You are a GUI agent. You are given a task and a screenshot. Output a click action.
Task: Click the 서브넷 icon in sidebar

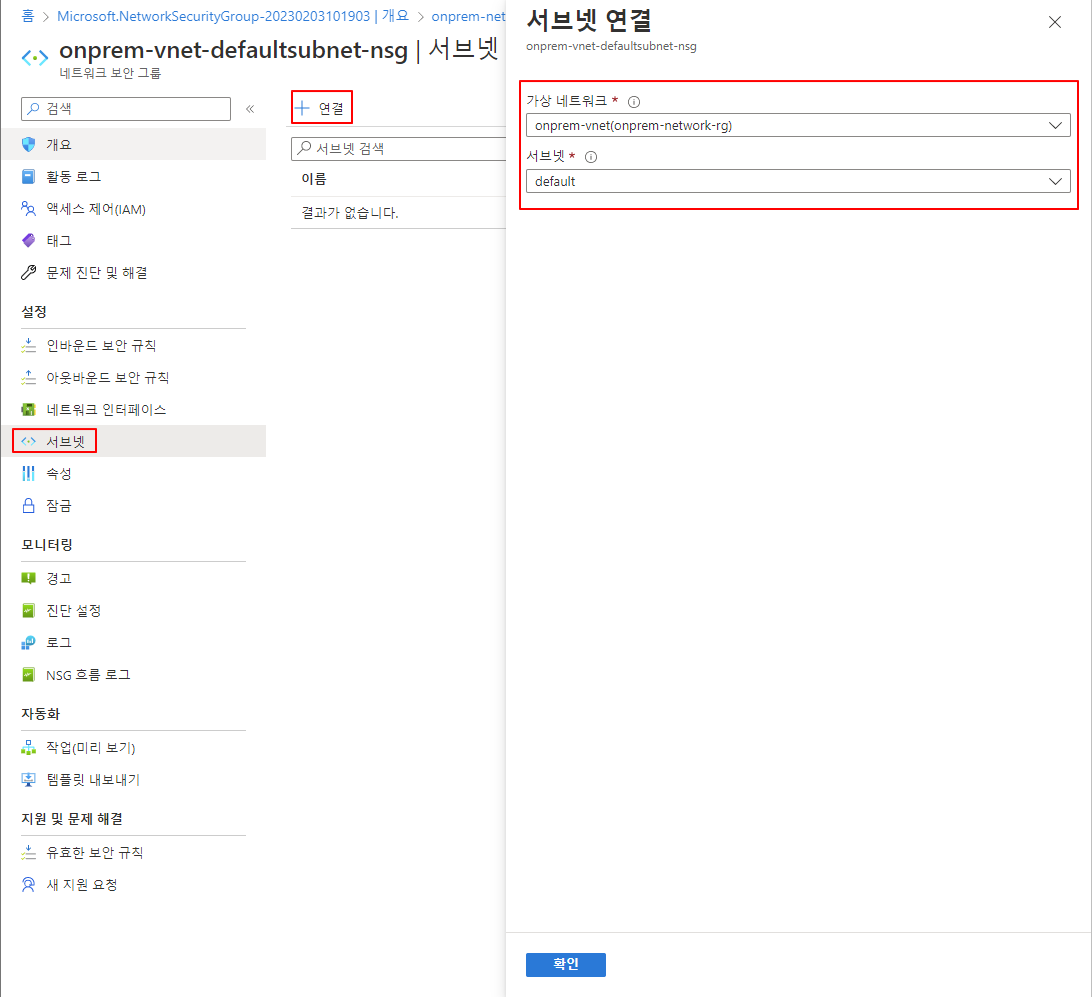[29, 441]
